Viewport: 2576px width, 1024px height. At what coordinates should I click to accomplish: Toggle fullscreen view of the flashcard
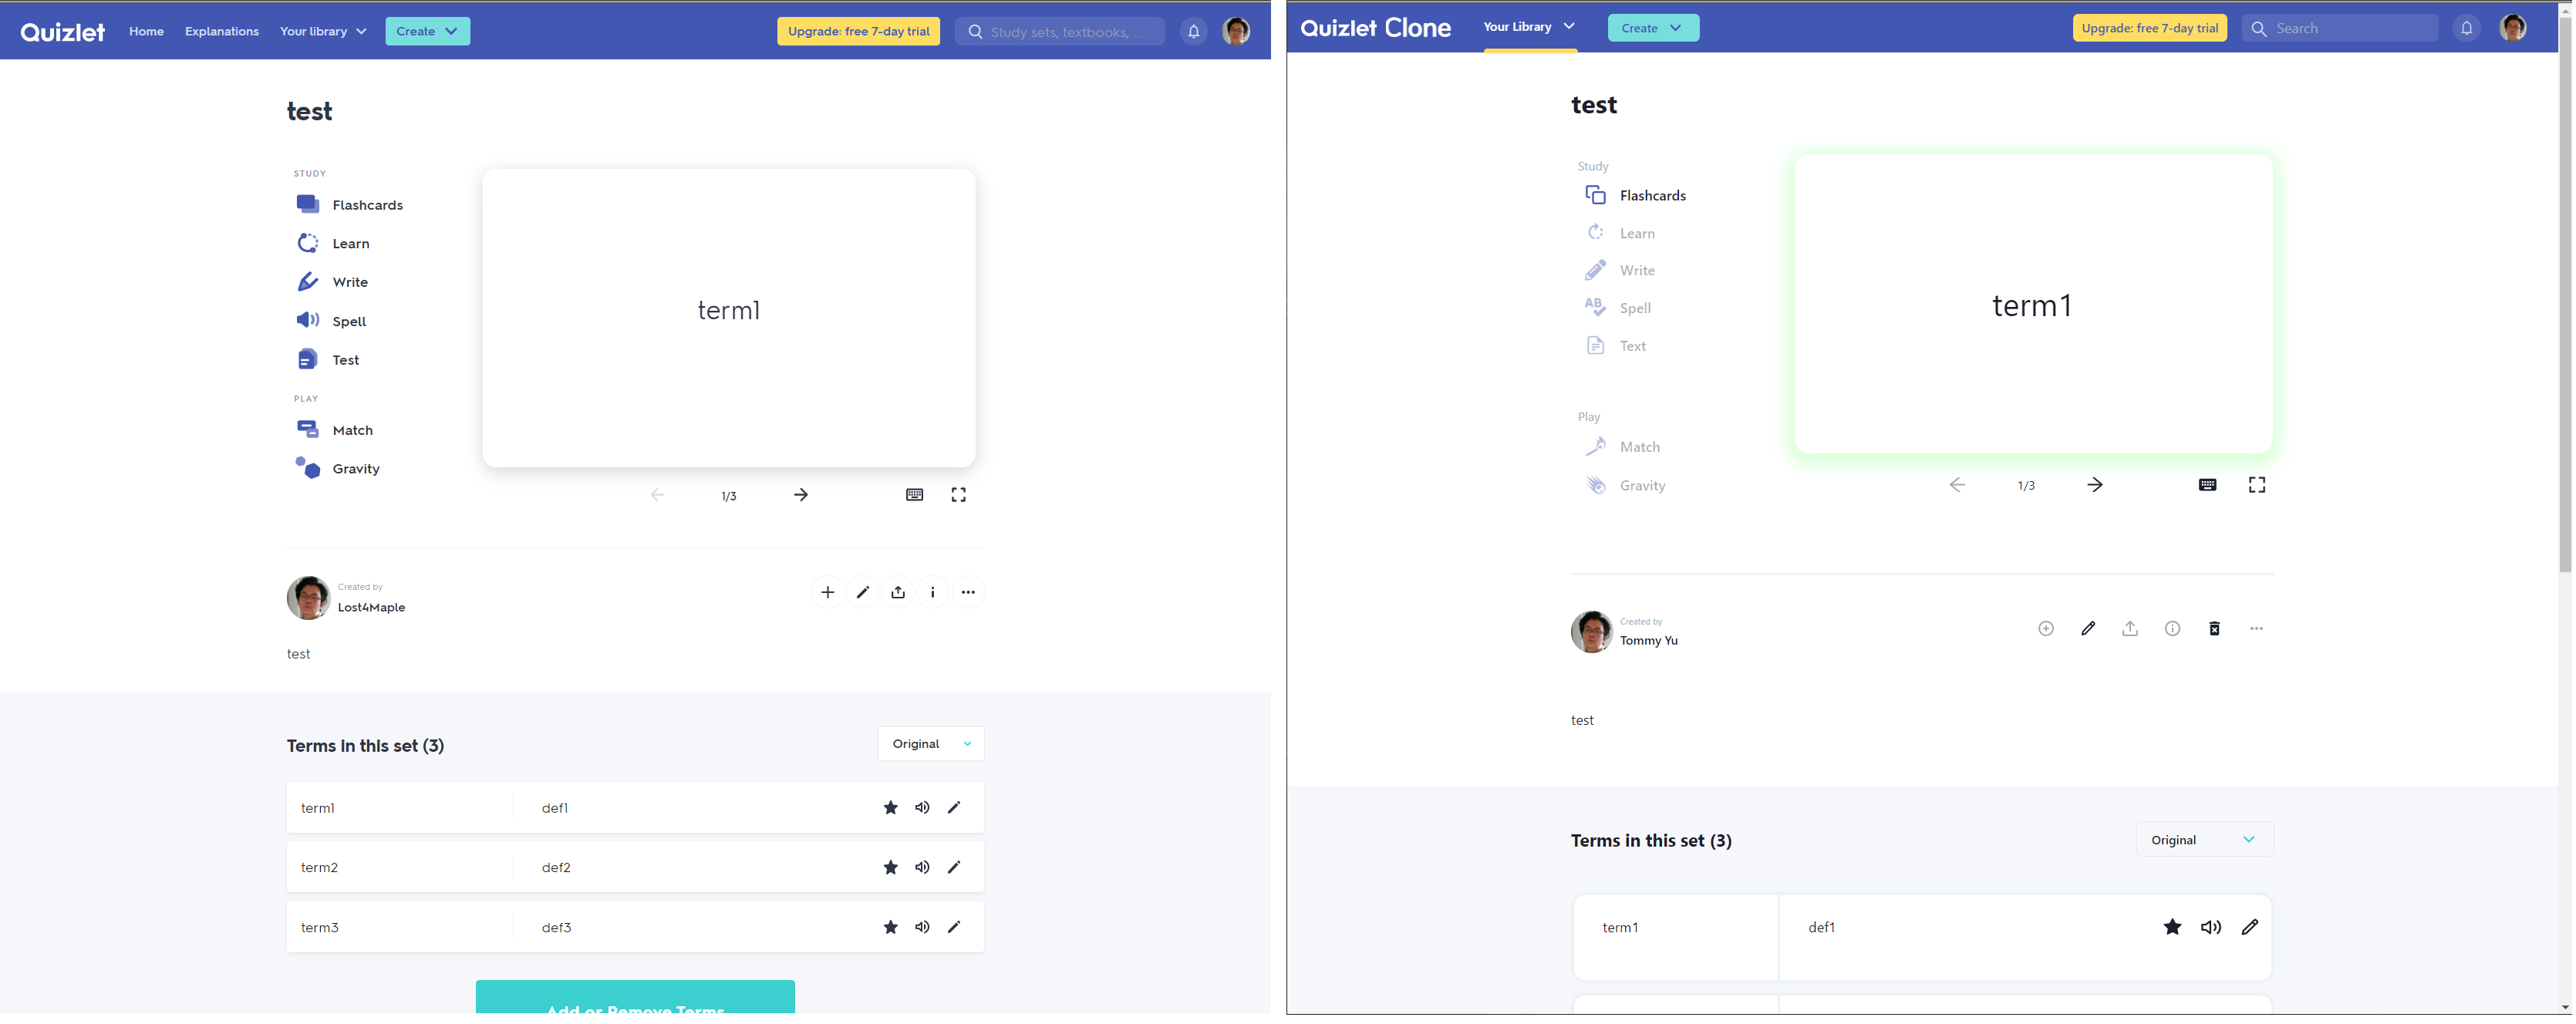958,494
